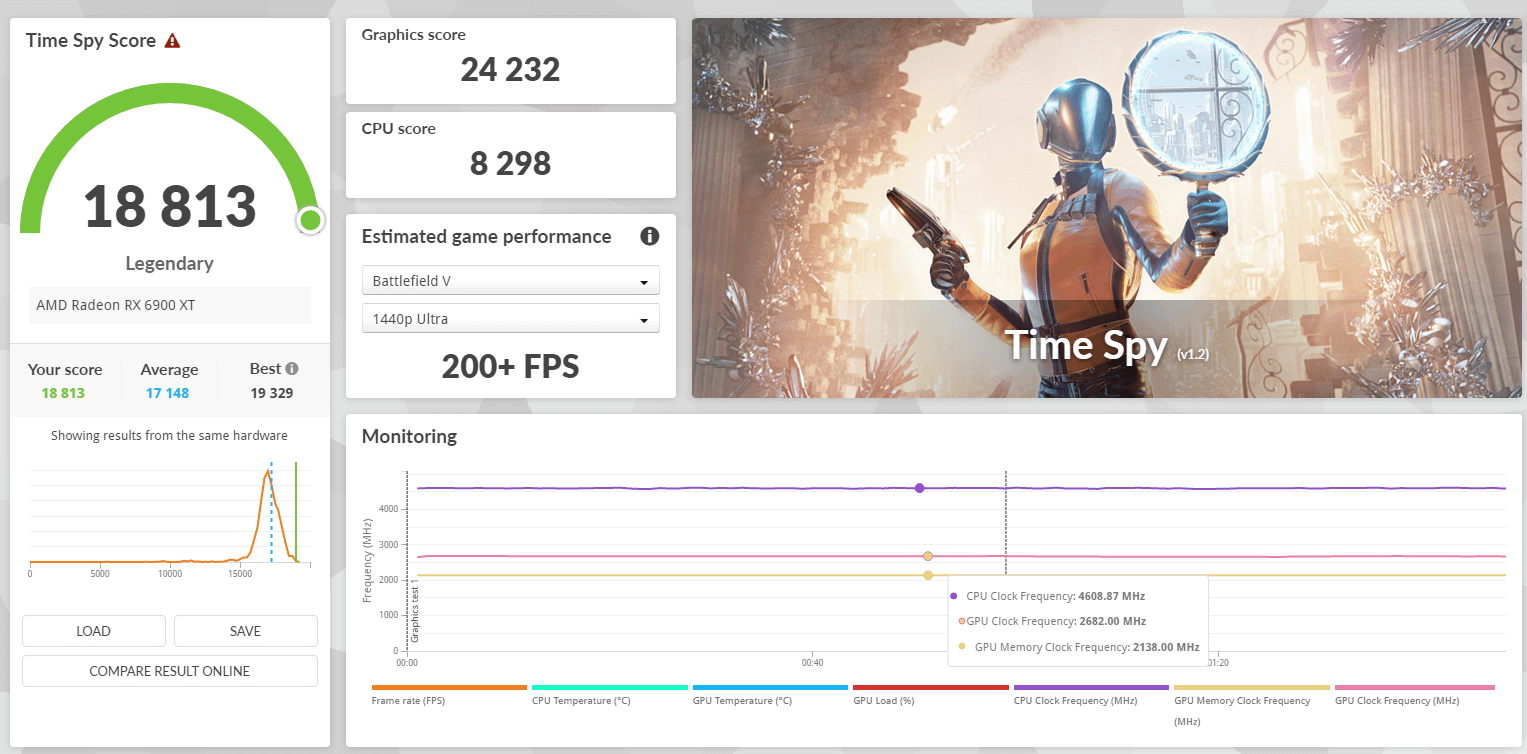Click the Best value 19 329
The image size is (1527, 754).
click(272, 393)
